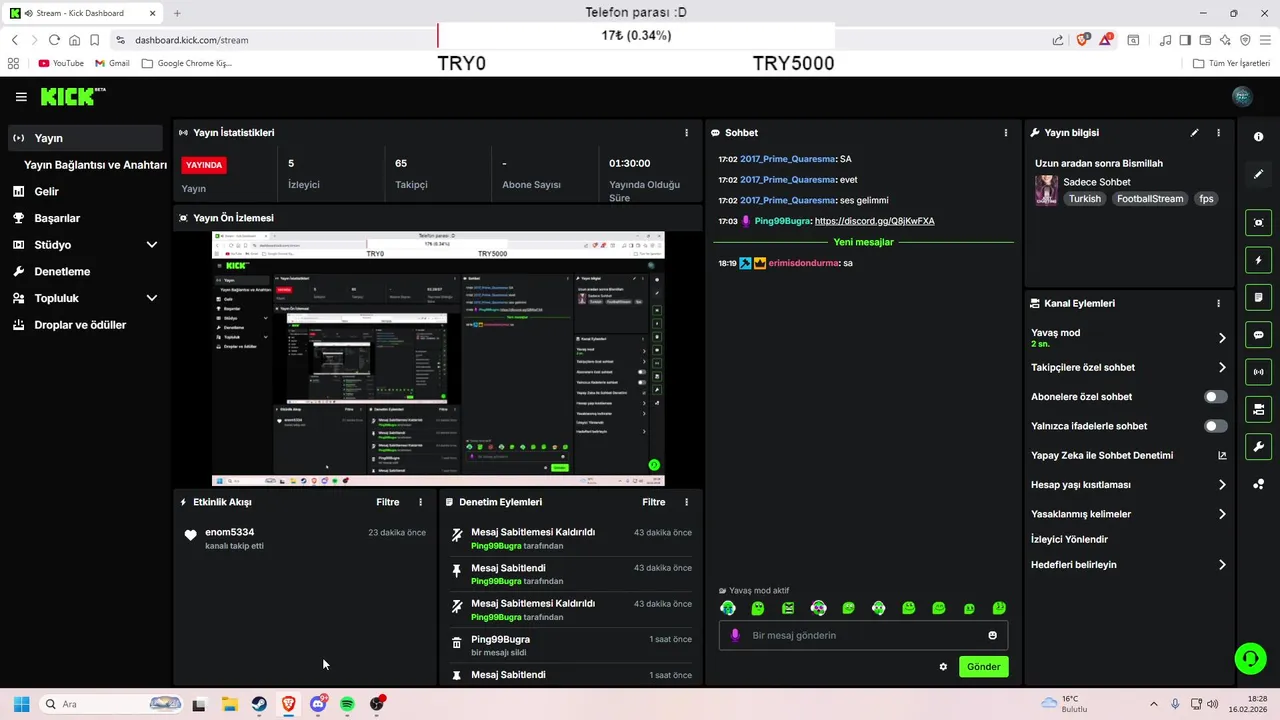The height and width of the screenshot is (720, 1280).
Task: Click the crying headphones emote
Action: (728, 608)
